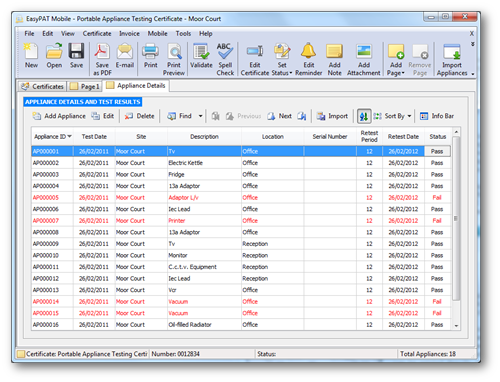Viewport: 500px width, 382px height.
Task: Go to first appliance record icon
Action: coord(216,116)
